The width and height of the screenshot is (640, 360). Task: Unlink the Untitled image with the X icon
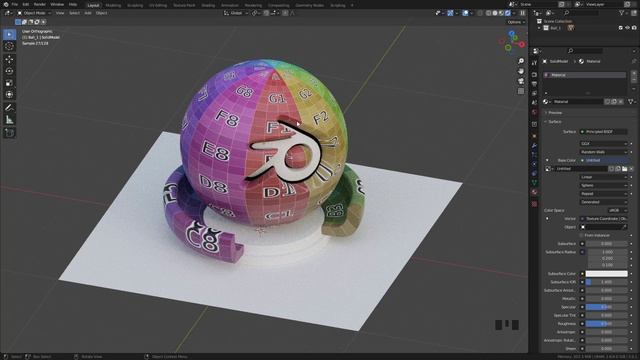(x=631, y=169)
